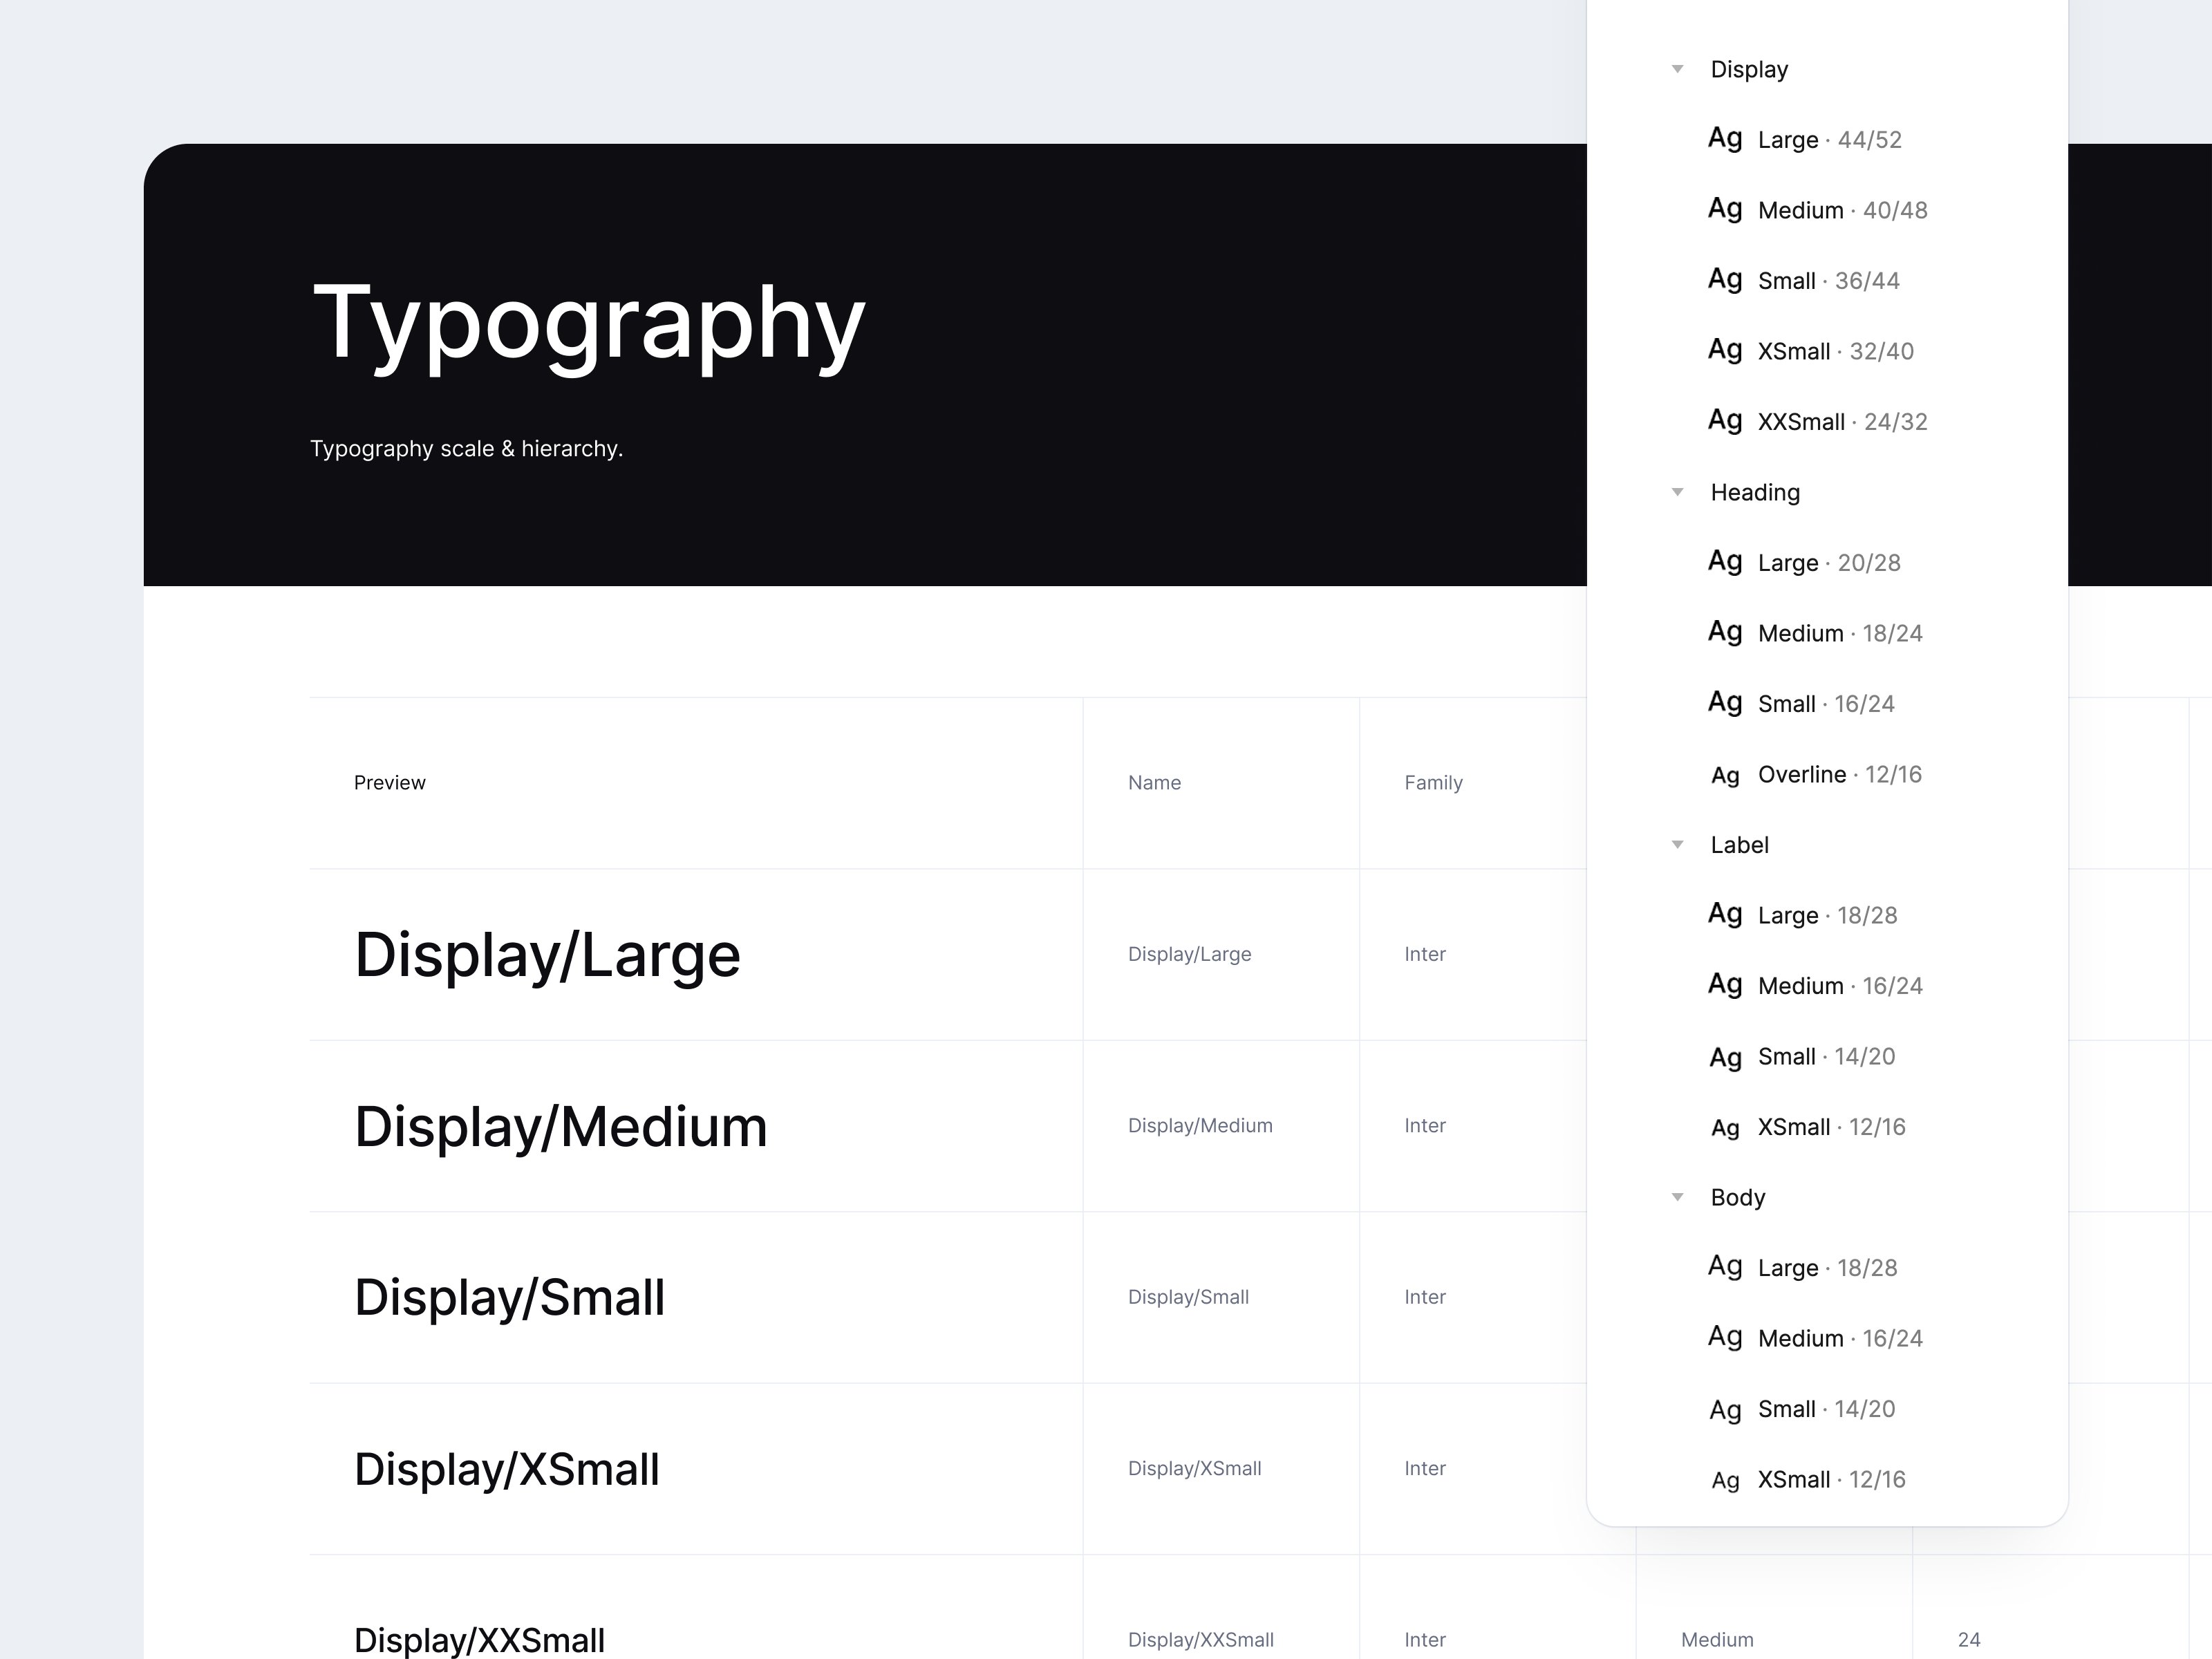Viewport: 2212px width, 1659px height.
Task: Collapse the Body group triangle
Action: [1678, 1197]
